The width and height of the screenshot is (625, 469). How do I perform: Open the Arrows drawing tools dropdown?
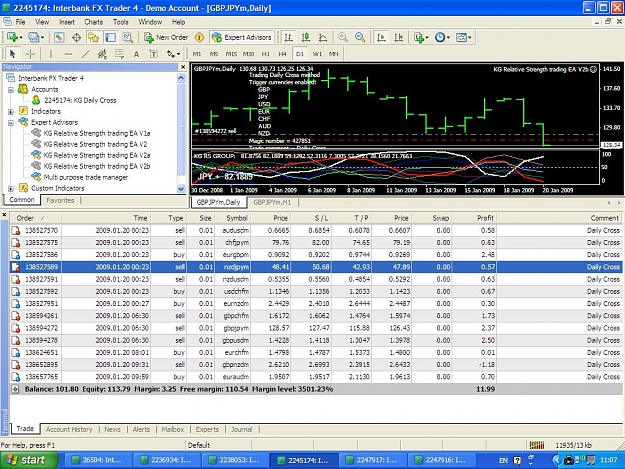pos(173,53)
